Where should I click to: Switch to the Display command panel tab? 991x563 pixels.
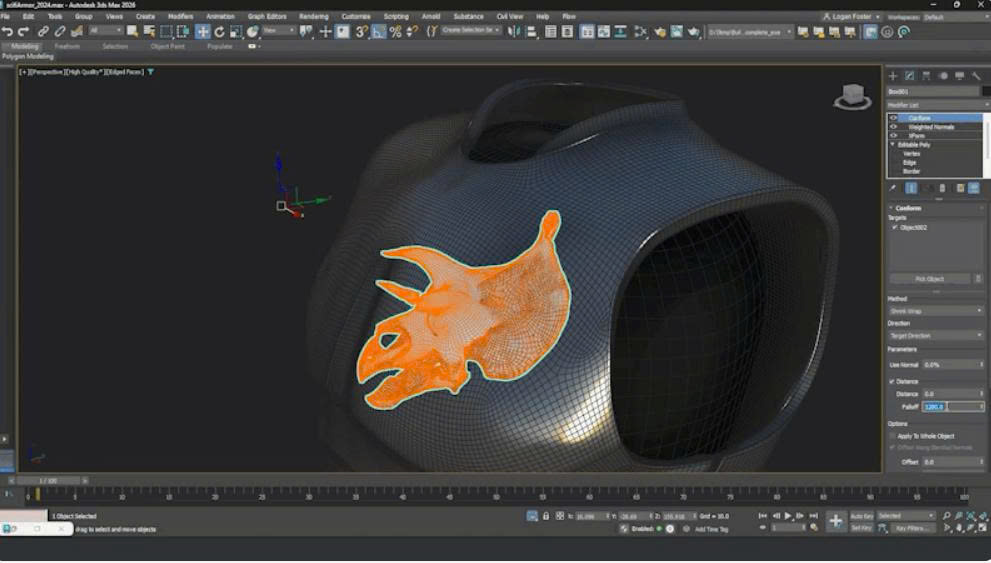(x=959, y=76)
